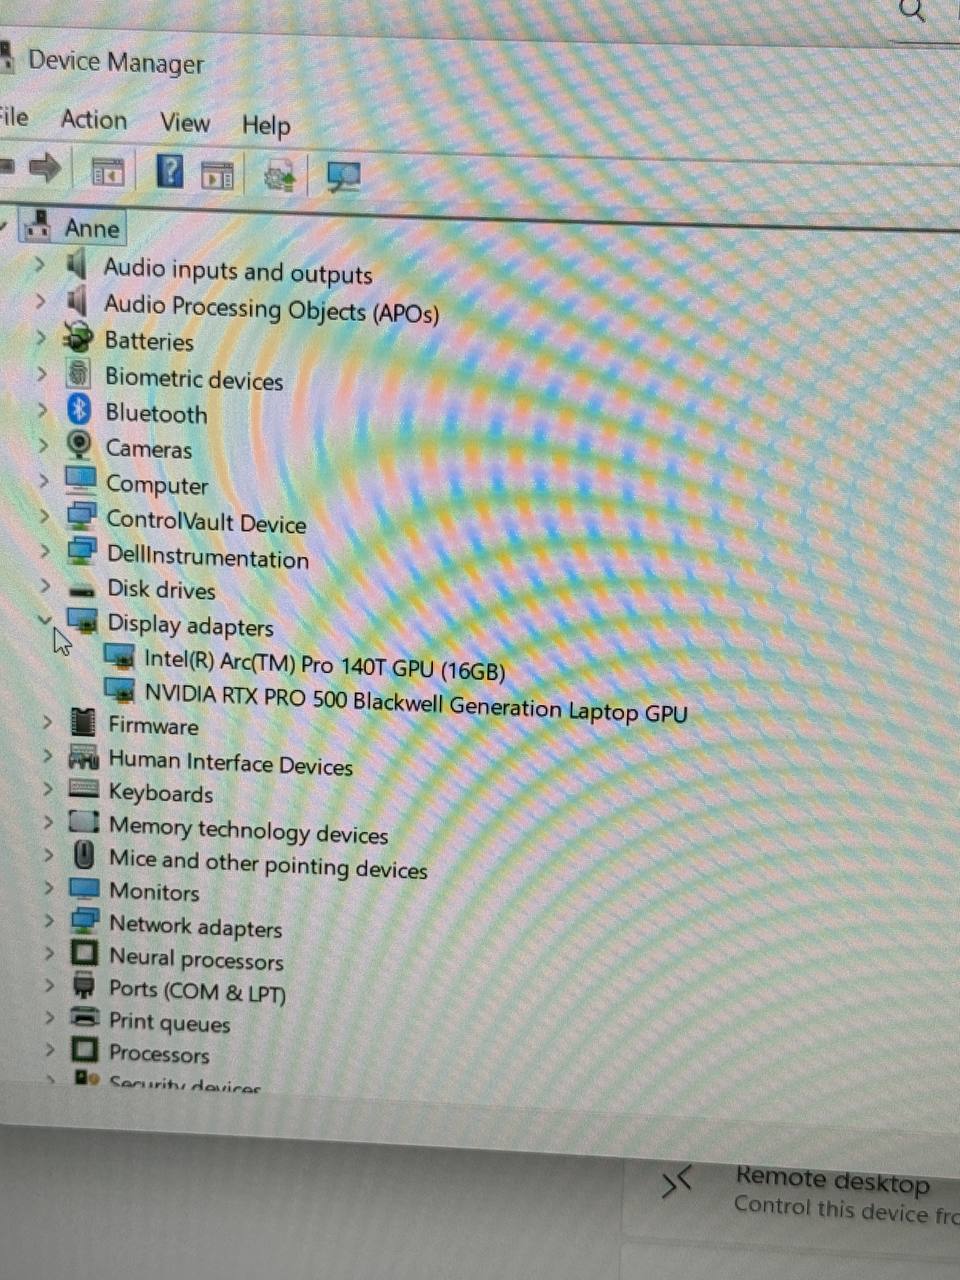Select the Disk drives label

click(x=161, y=589)
